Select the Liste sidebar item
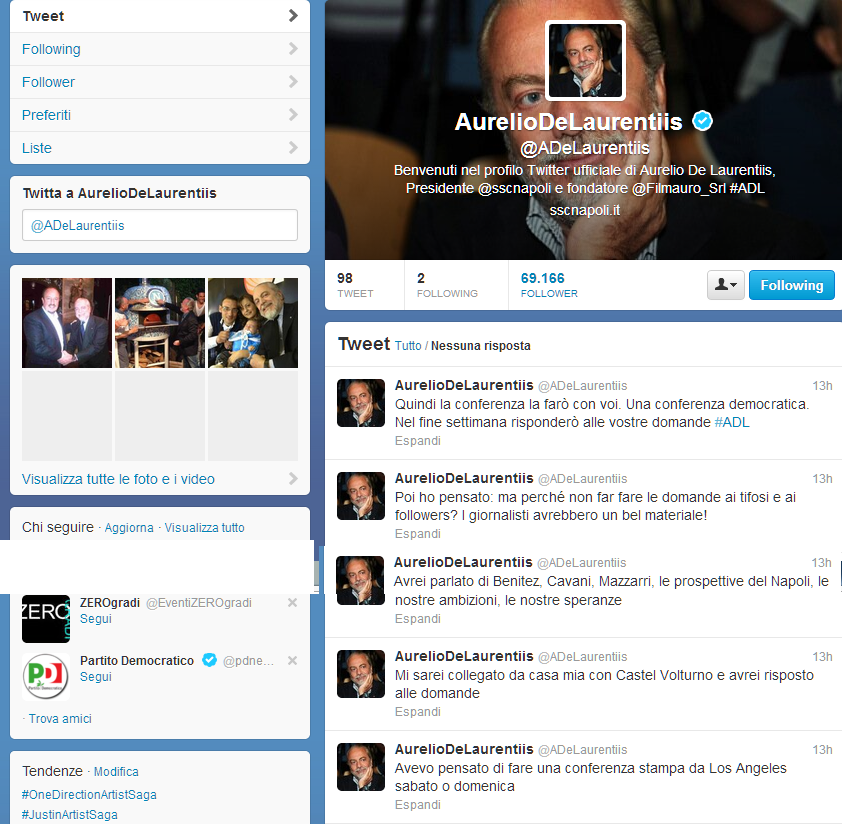Screen dimensions: 842x824 click(x=160, y=148)
